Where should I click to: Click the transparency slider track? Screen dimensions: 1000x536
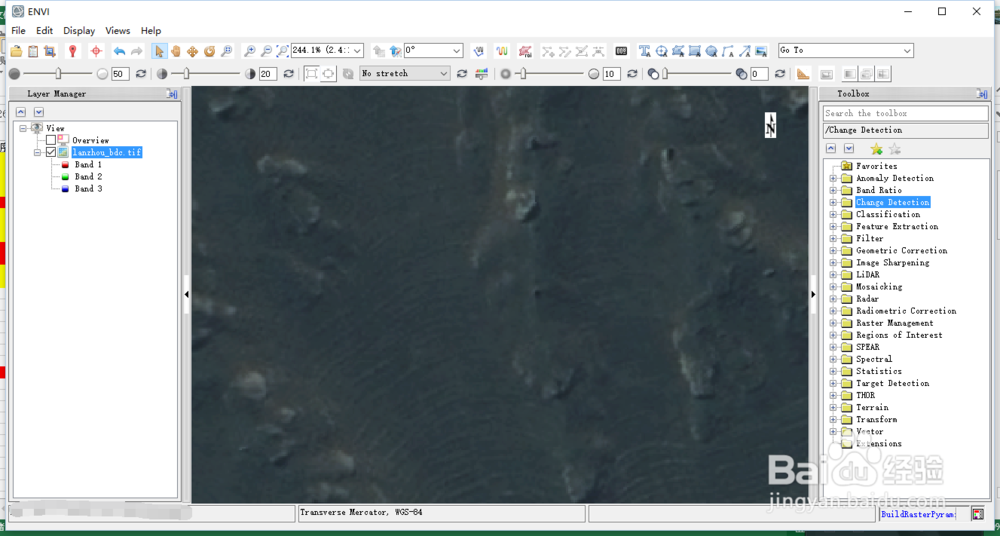click(696, 74)
